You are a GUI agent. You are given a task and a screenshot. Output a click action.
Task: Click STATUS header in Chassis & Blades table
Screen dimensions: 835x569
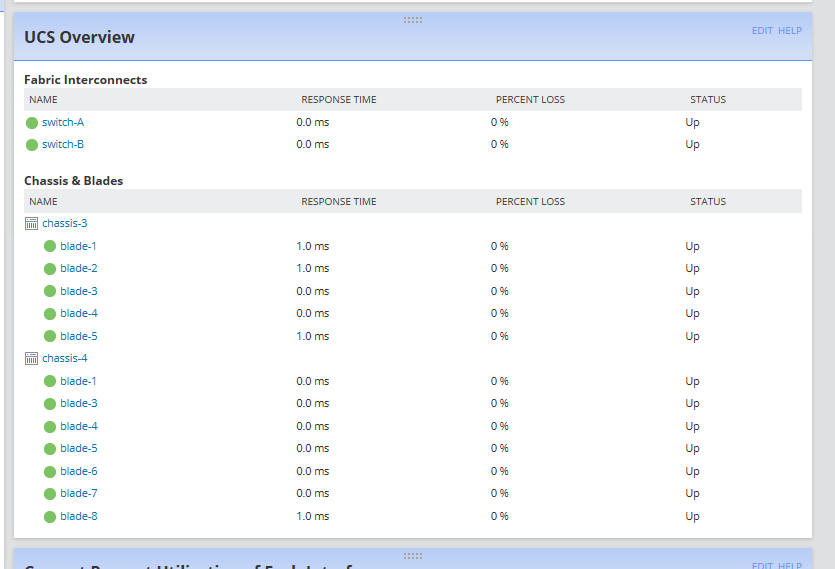click(708, 201)
